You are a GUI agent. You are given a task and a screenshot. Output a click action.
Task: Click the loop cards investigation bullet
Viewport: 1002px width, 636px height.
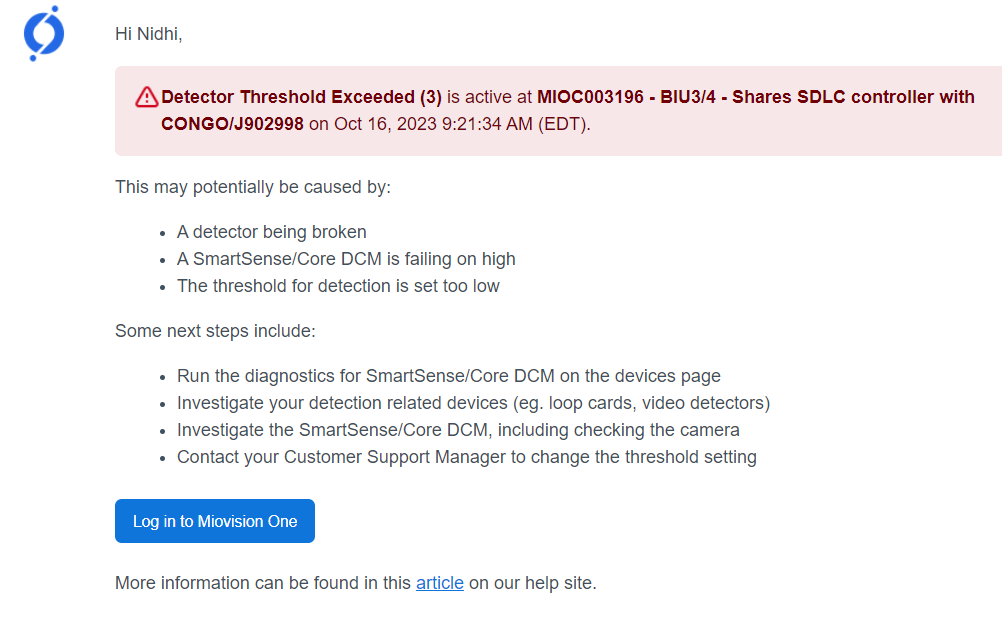click(x=471, y=403)
